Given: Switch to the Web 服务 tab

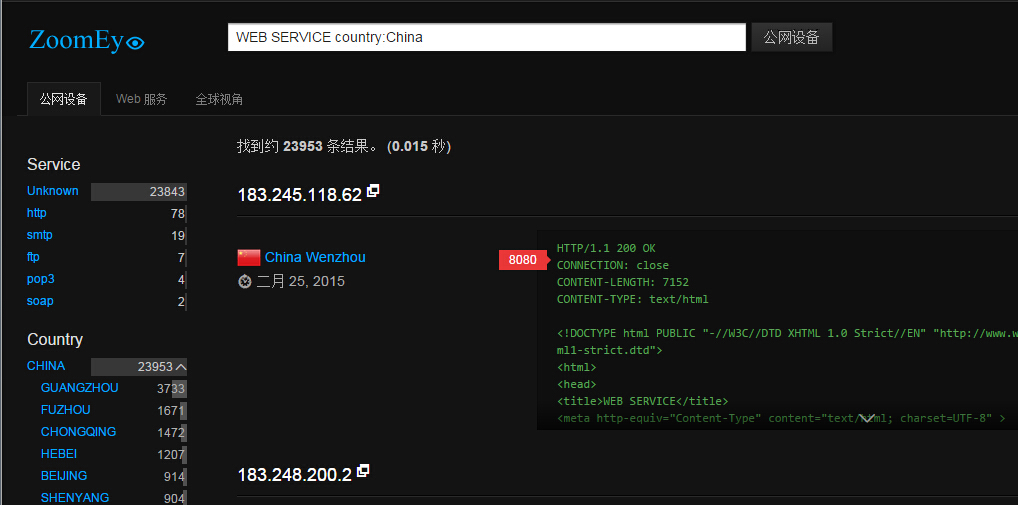Looking at the screenshot, I should [x=142, y=99].
